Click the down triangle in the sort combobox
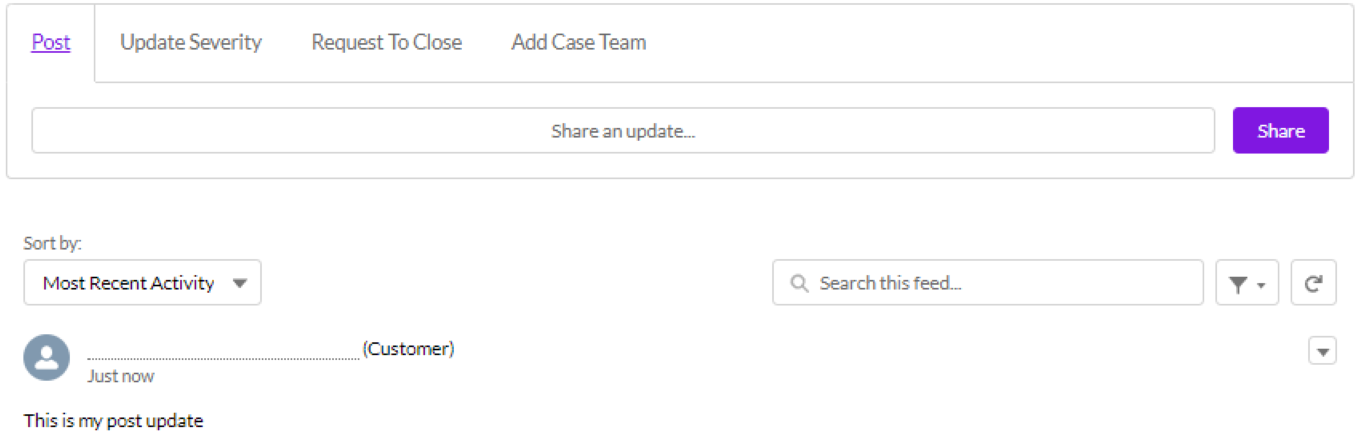This screenshot has height=436, width=1360. 240,284
